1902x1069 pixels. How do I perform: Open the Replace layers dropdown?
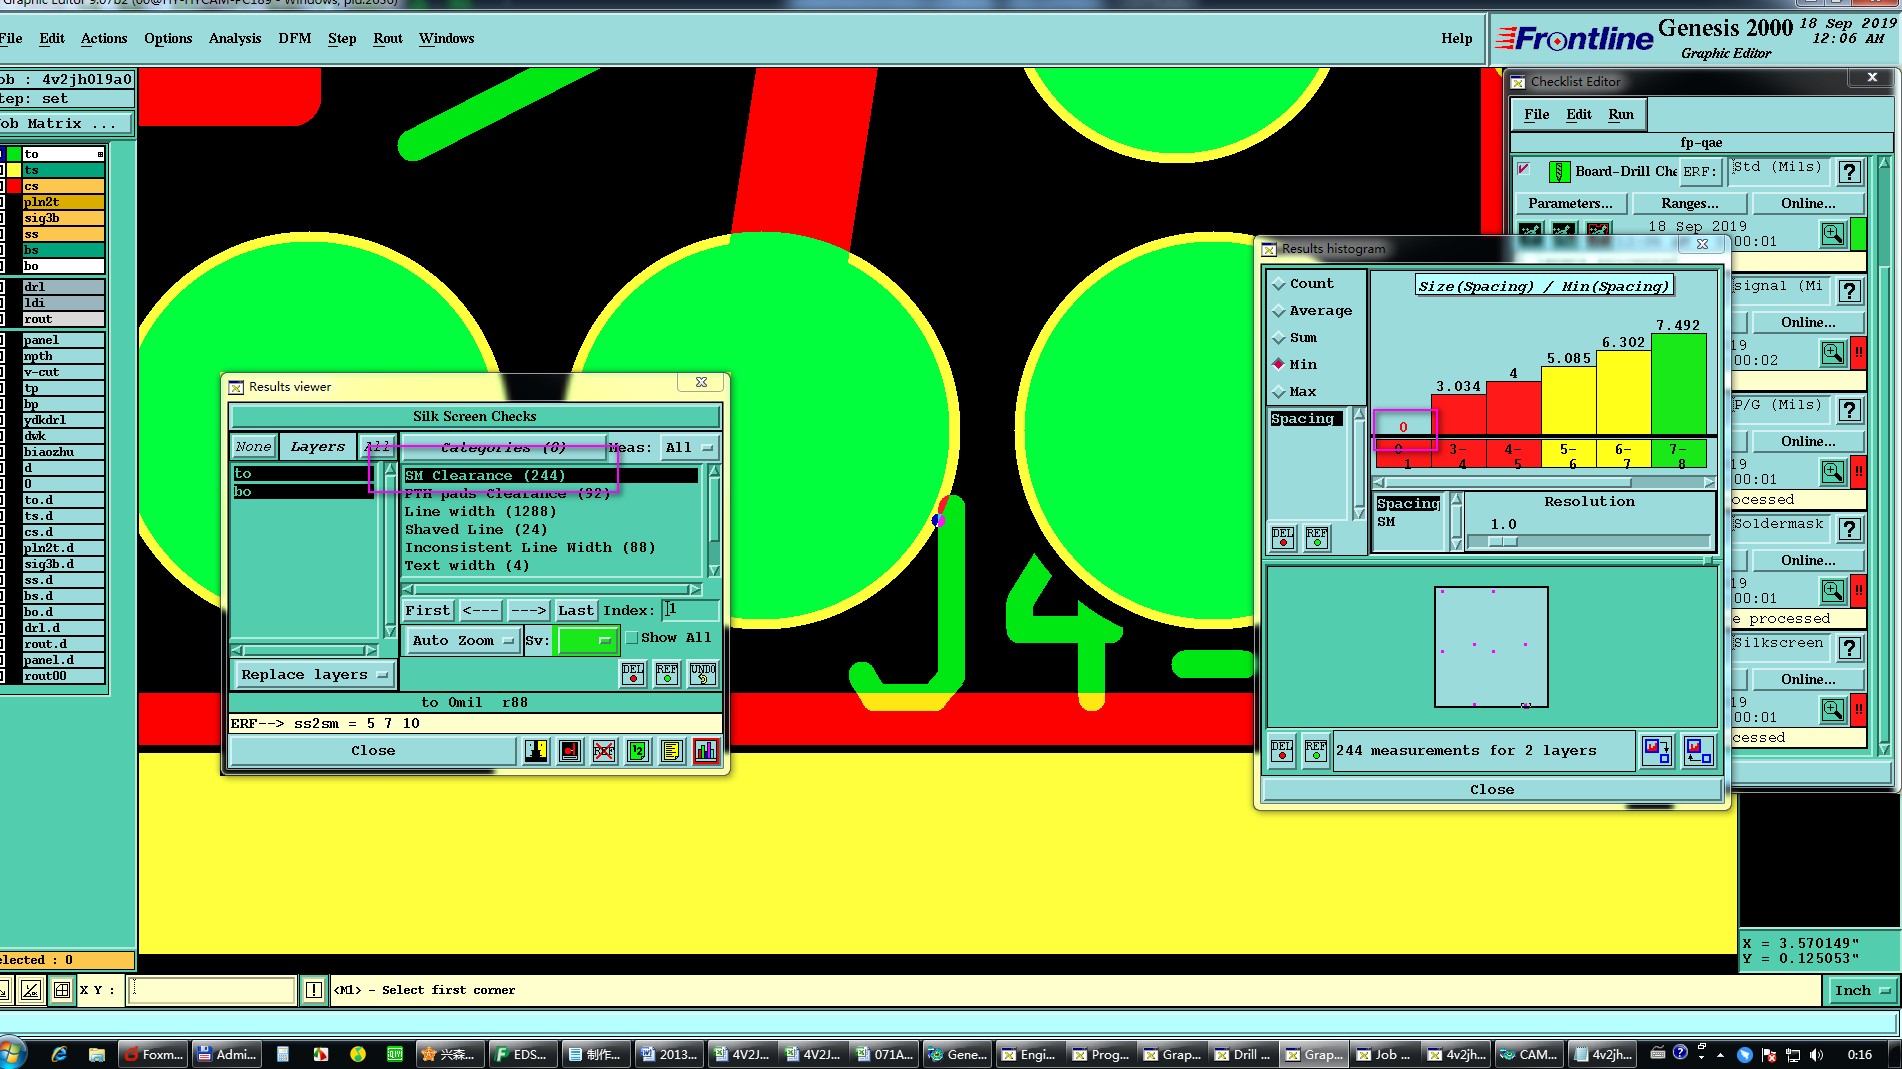click(x=313, y=674)
